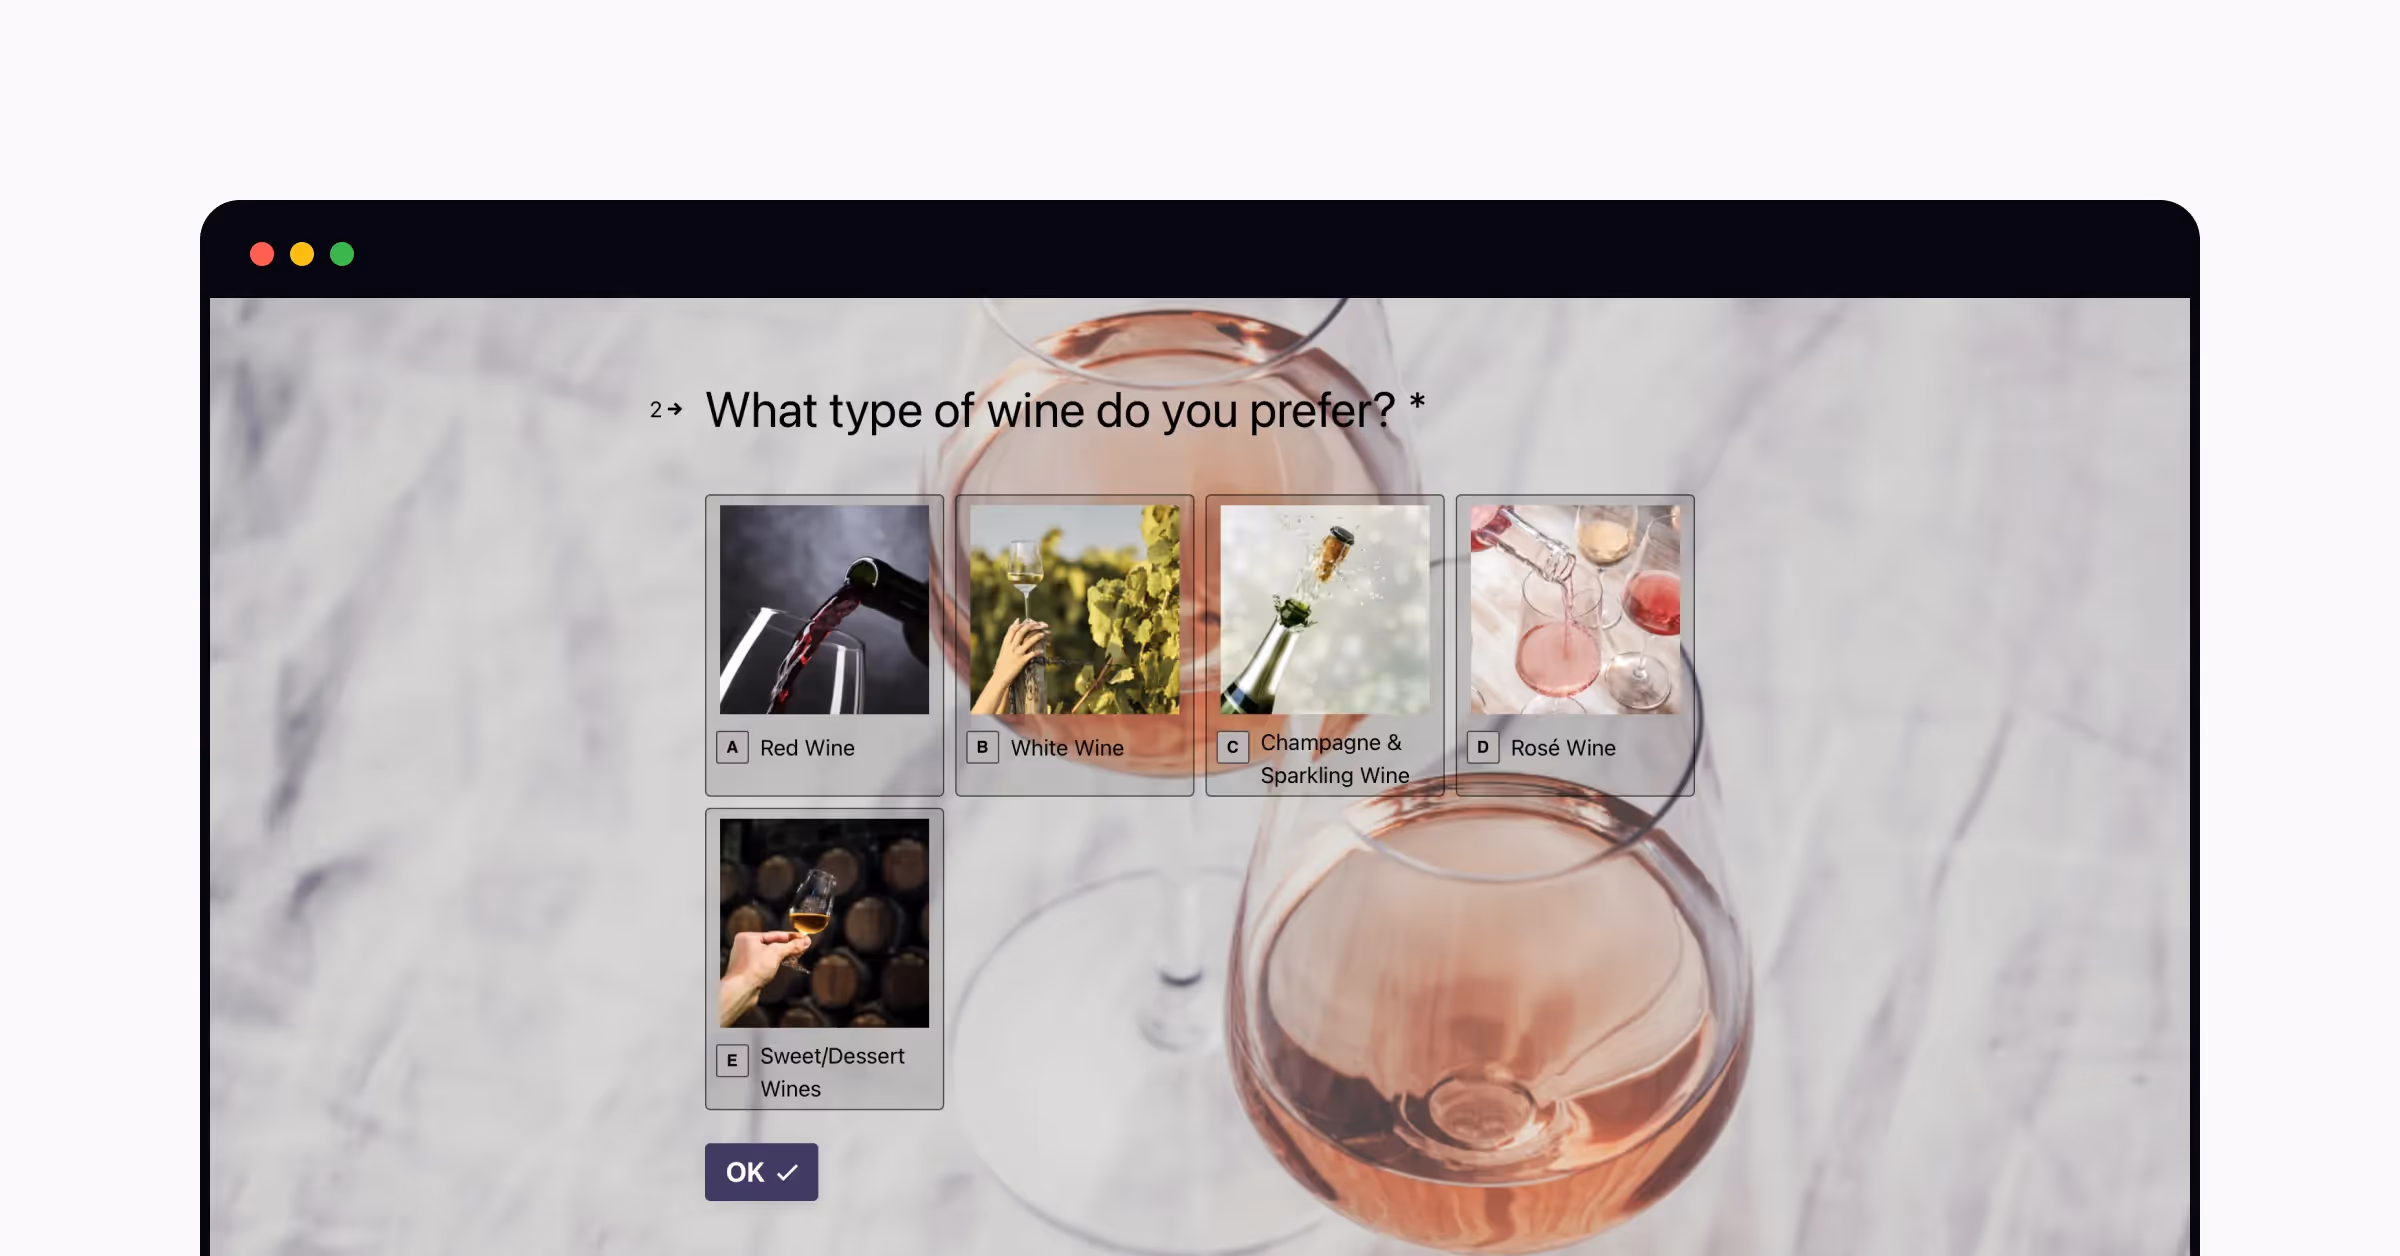This screenshot has width=2400, height=1256.
Task: Click the A key badge for Red Wine
Action: (x=732, y=747)
